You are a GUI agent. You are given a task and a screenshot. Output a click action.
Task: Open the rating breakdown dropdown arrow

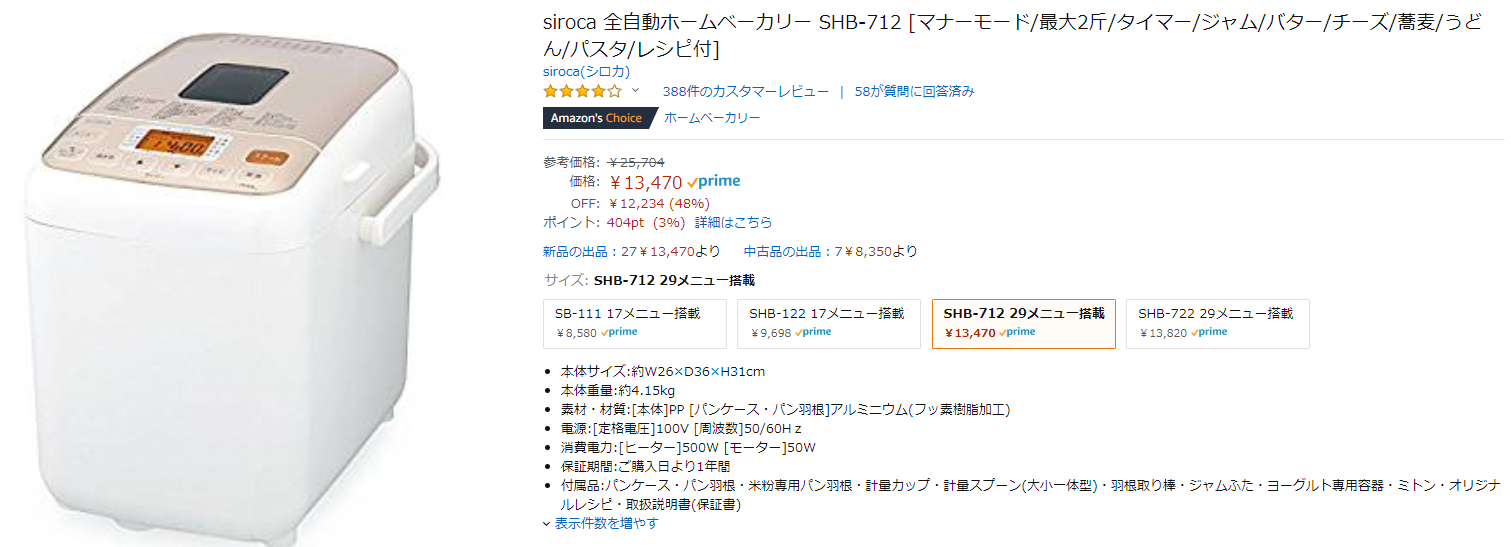click(635, 91)
